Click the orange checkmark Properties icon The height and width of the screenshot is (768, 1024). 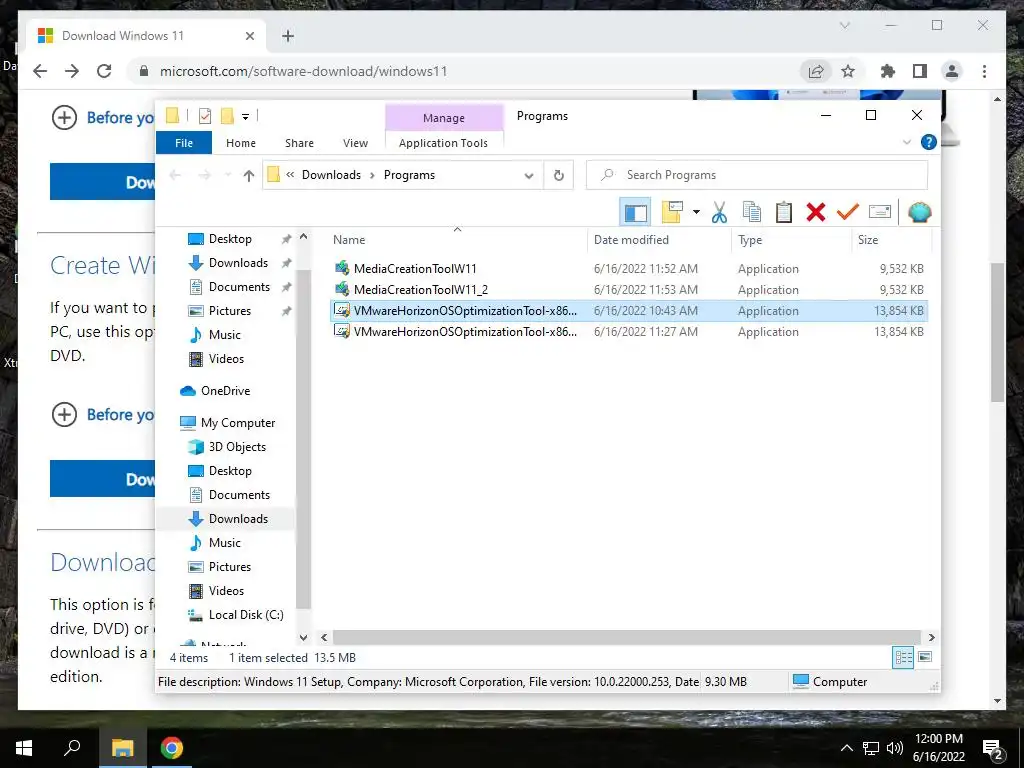[x=848, y=212]
